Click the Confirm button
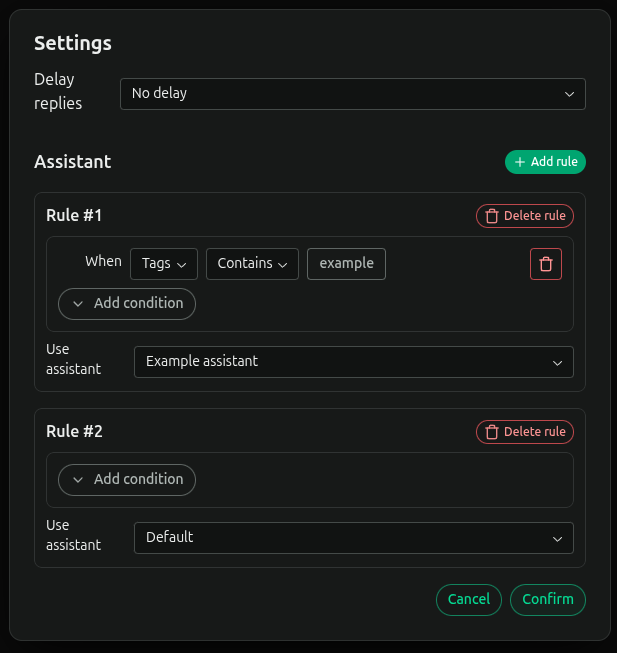Viewport: 617px width, 653px height. pyautogui.click(x=548, y=600)
